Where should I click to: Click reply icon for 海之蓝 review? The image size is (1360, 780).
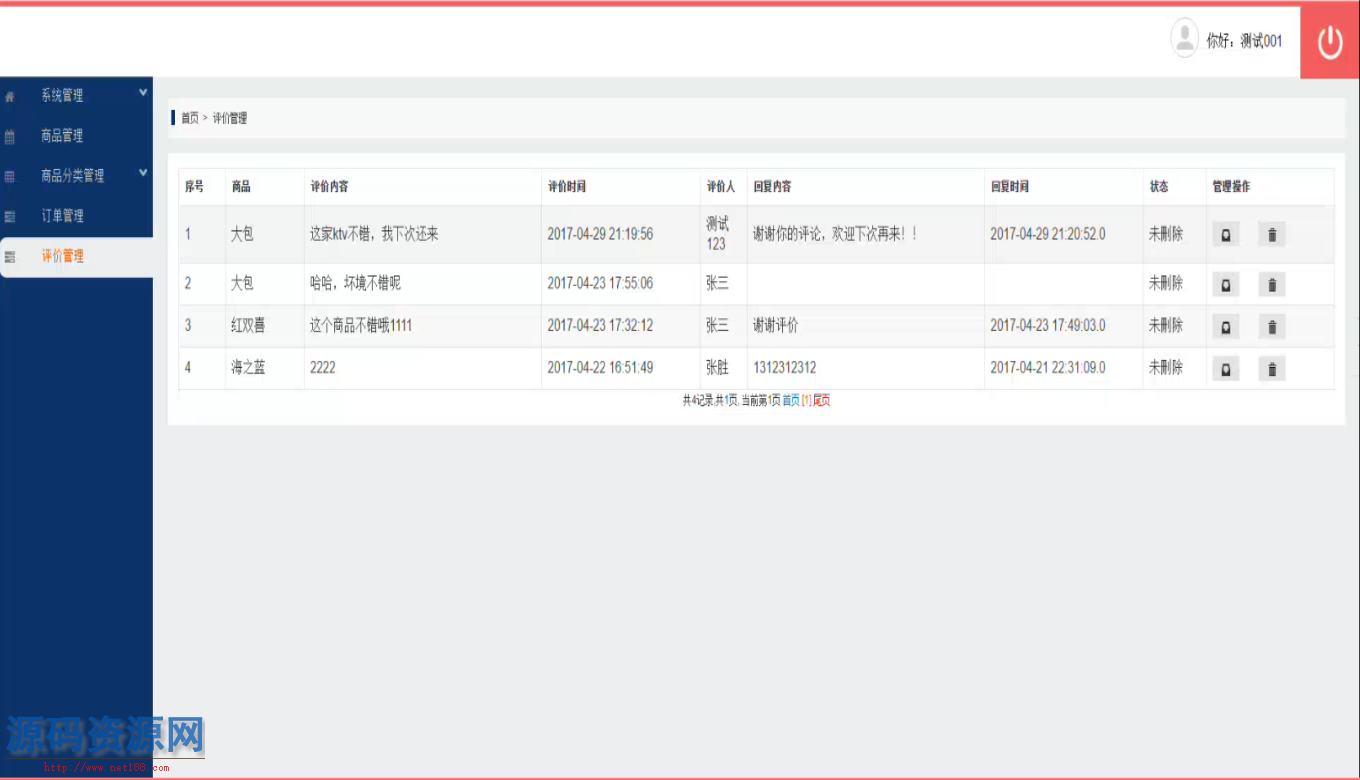tap(1225, 369)
